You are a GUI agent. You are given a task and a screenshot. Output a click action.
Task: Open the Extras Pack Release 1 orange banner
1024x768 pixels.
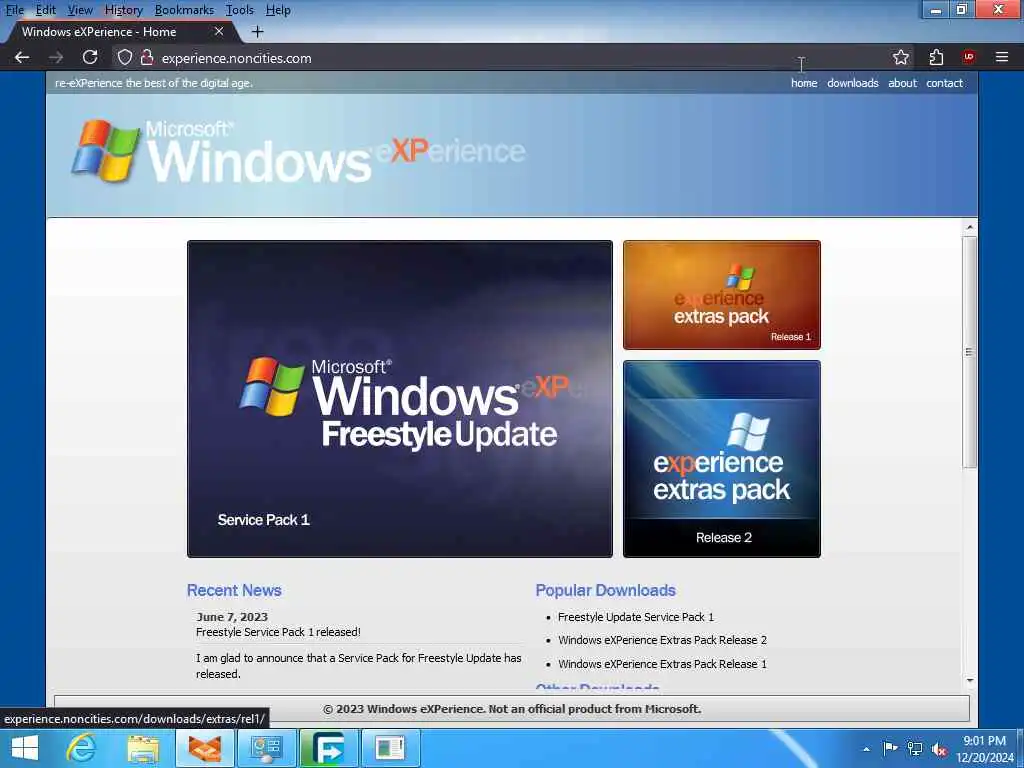tap(722, 295)
